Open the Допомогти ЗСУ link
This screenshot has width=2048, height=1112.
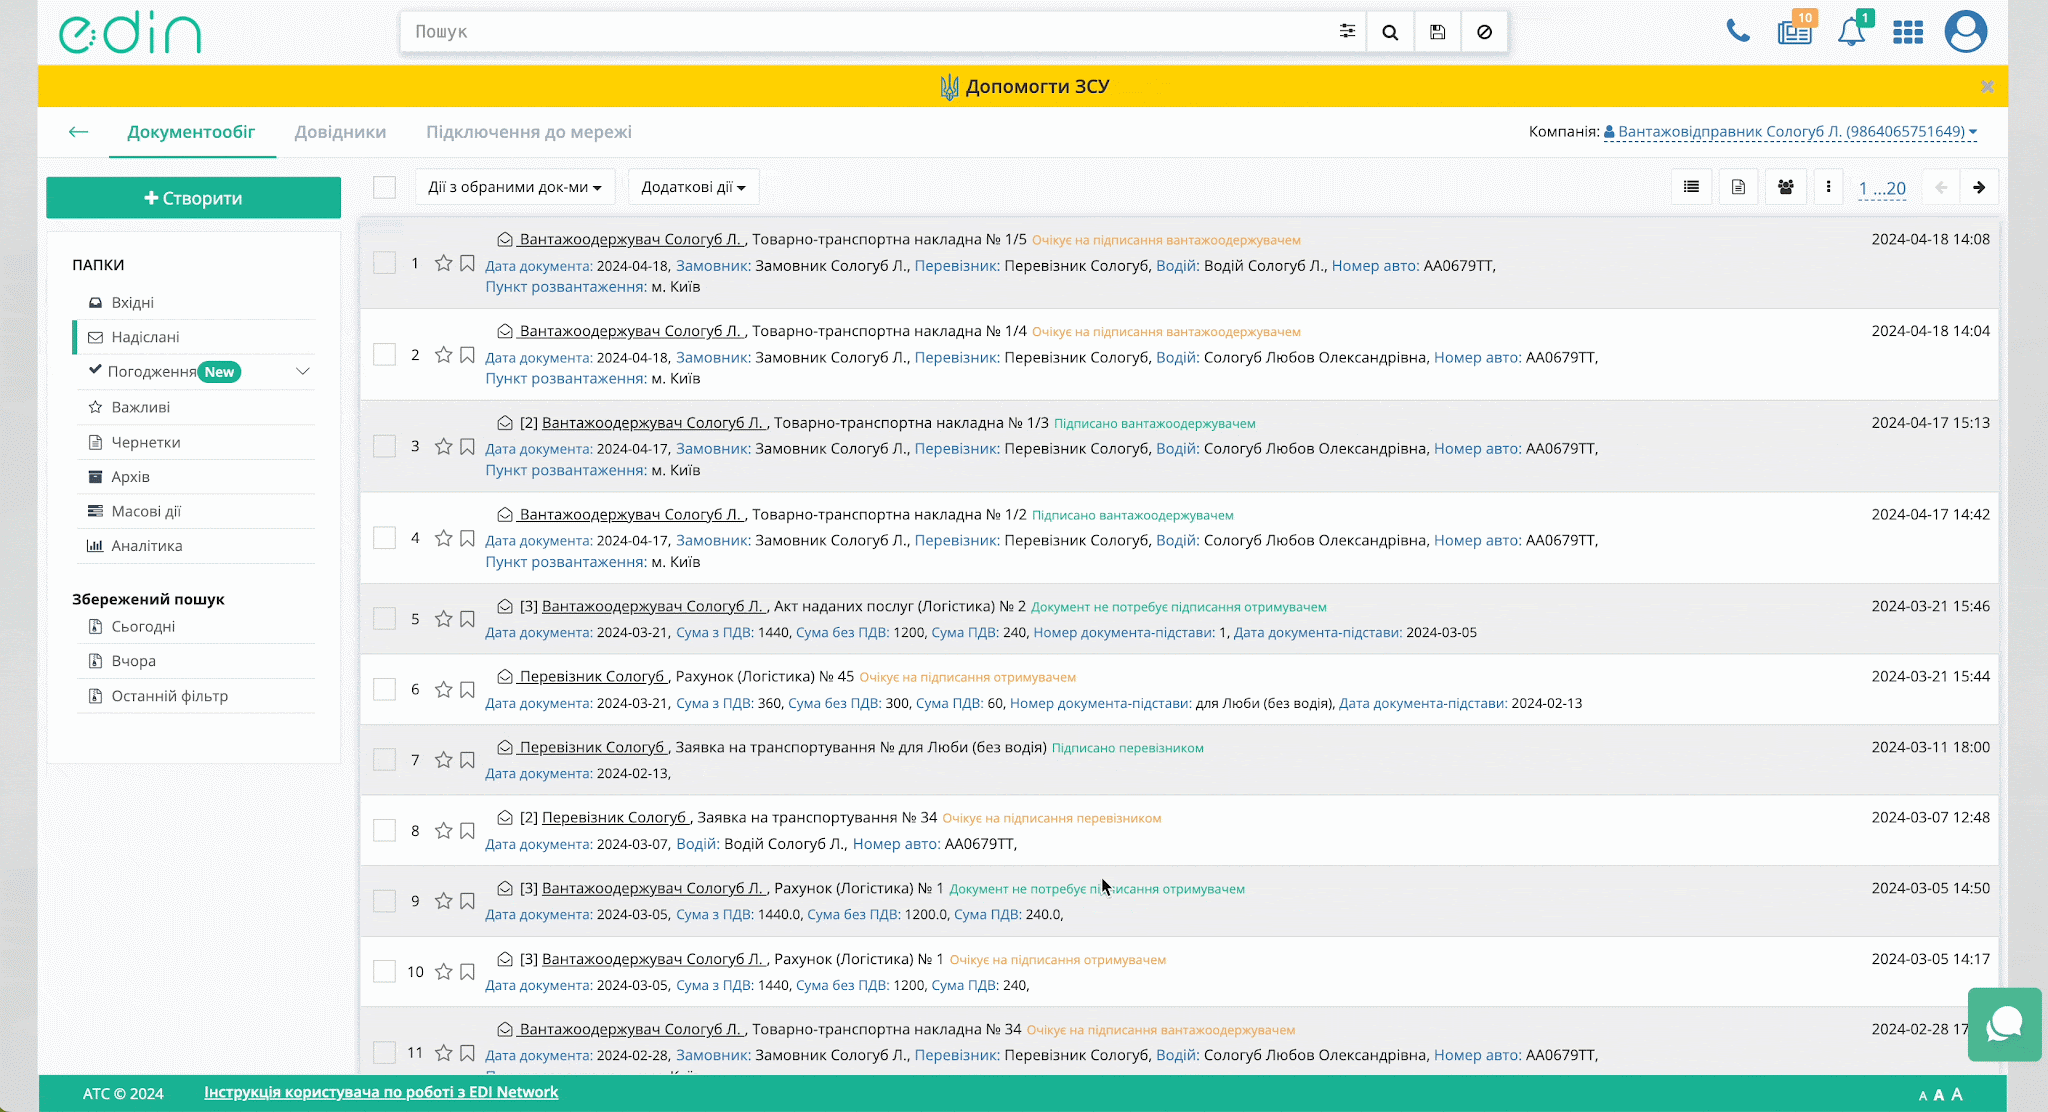[1025, 87]
